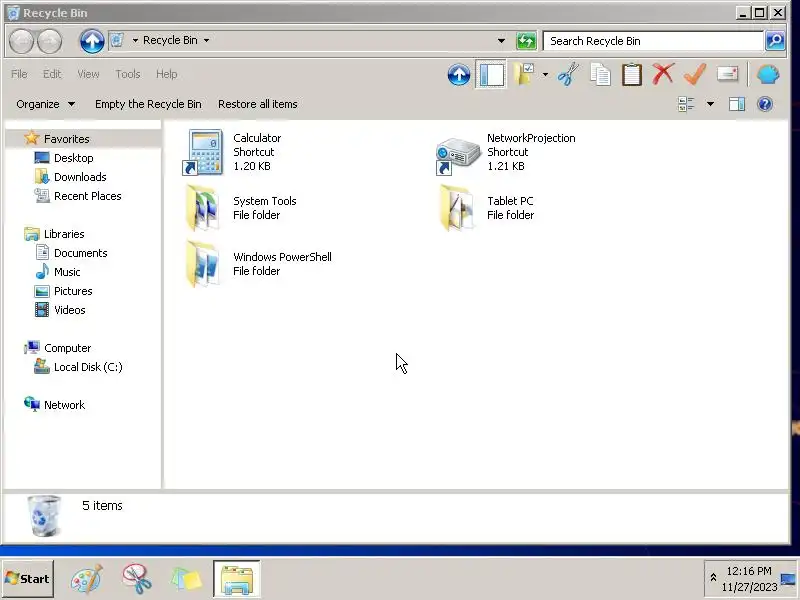Image resolution: width=800 pixels, height=600 pixels.
Task: Select the System Tools folder icon
Action: (x=203, y=208)
